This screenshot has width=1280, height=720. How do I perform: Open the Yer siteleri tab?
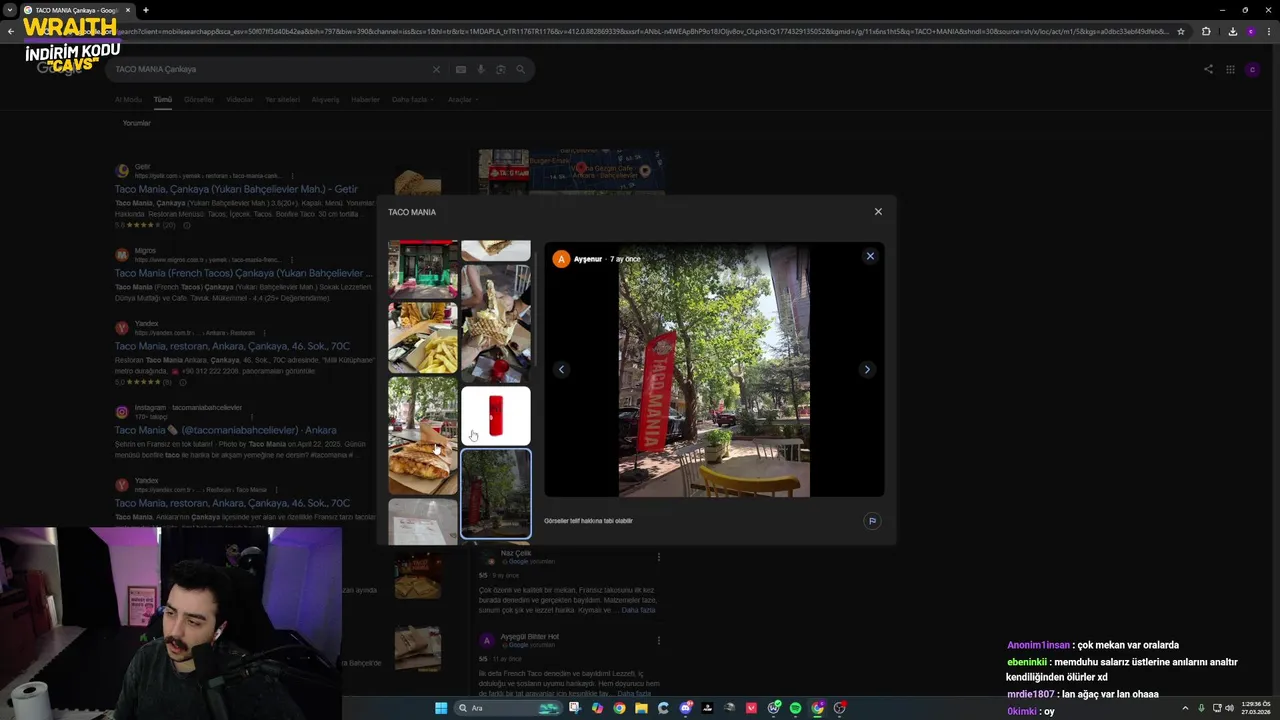pos(283,100)
